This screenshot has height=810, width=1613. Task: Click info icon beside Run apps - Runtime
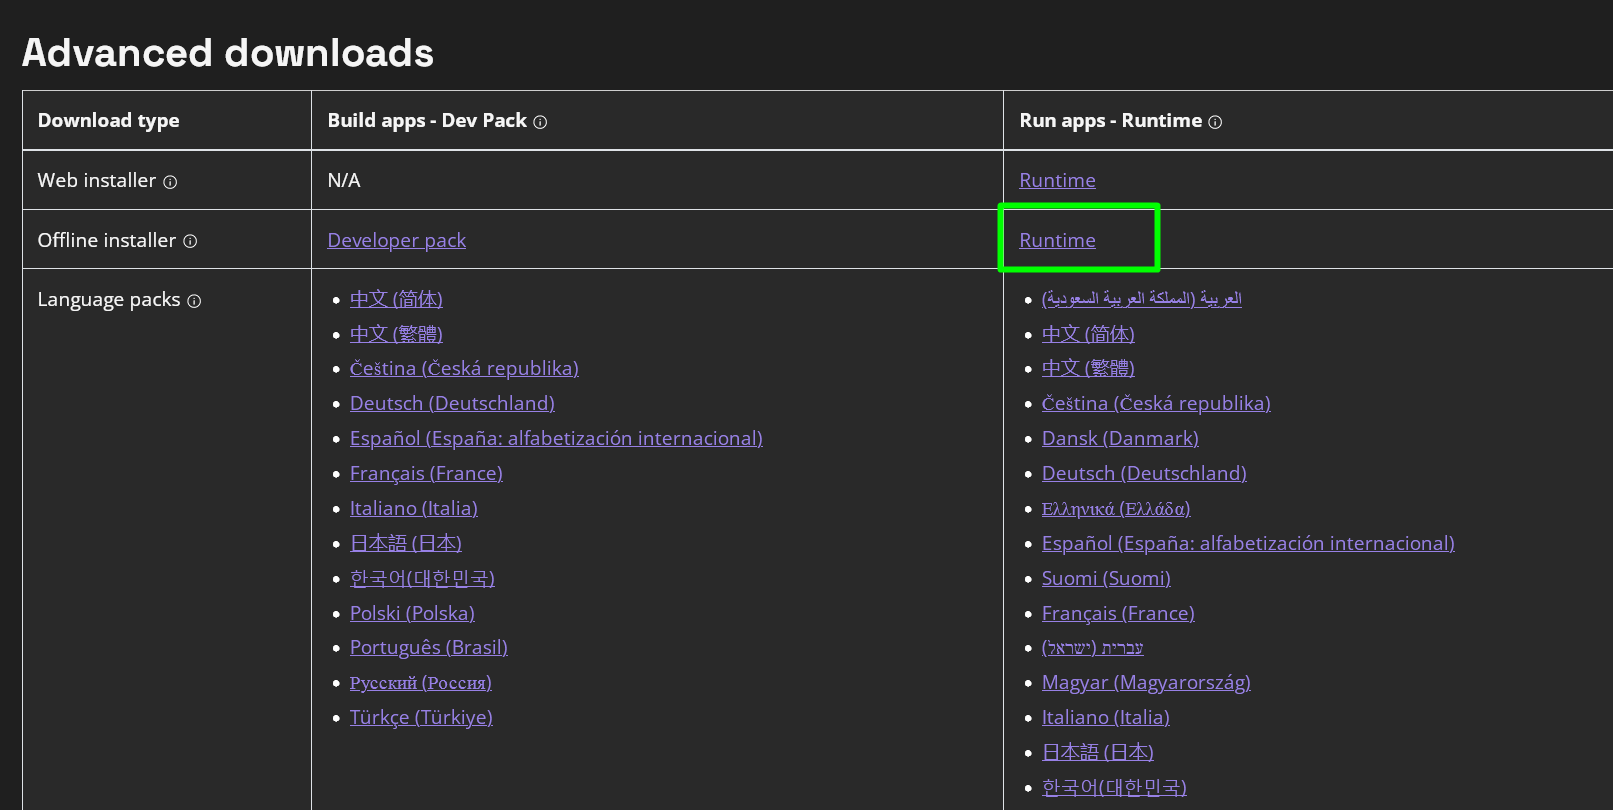[1215, 122]
